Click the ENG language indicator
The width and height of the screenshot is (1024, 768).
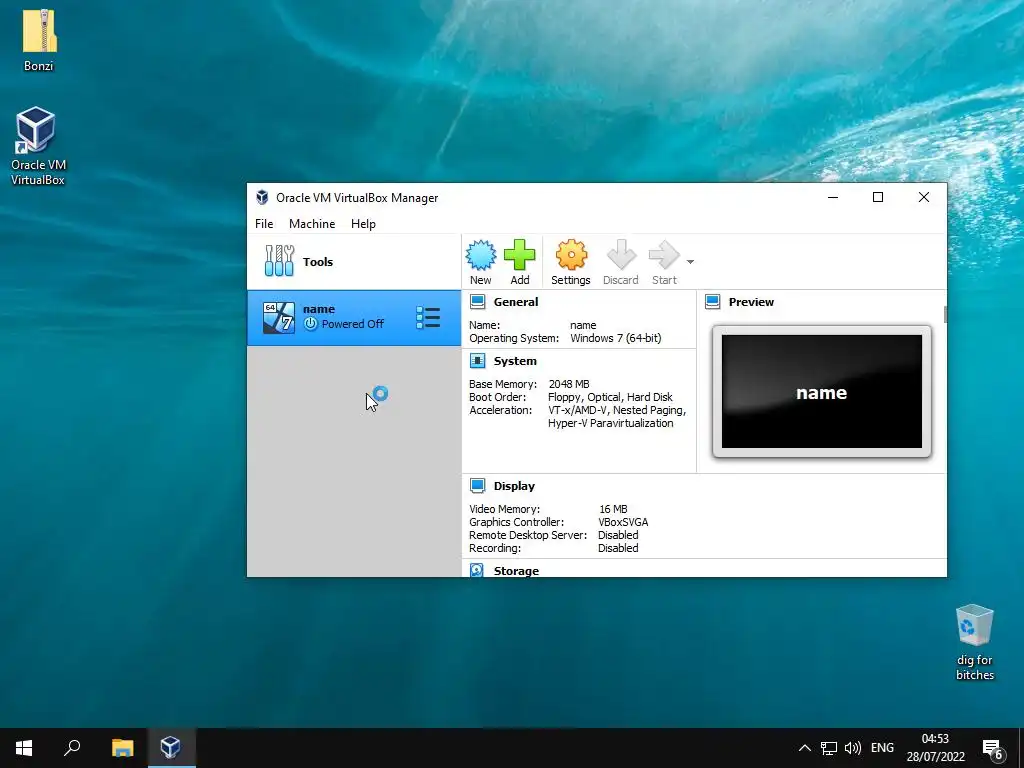[x=882, y=748]
